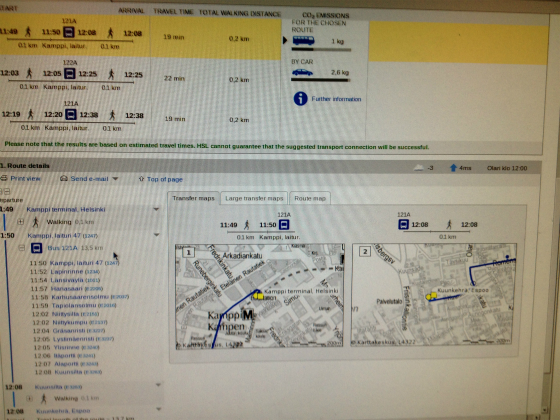Open the Tapiolansolmu stop link
Viewport: 560px width, 420px height.
coord(74,305)
